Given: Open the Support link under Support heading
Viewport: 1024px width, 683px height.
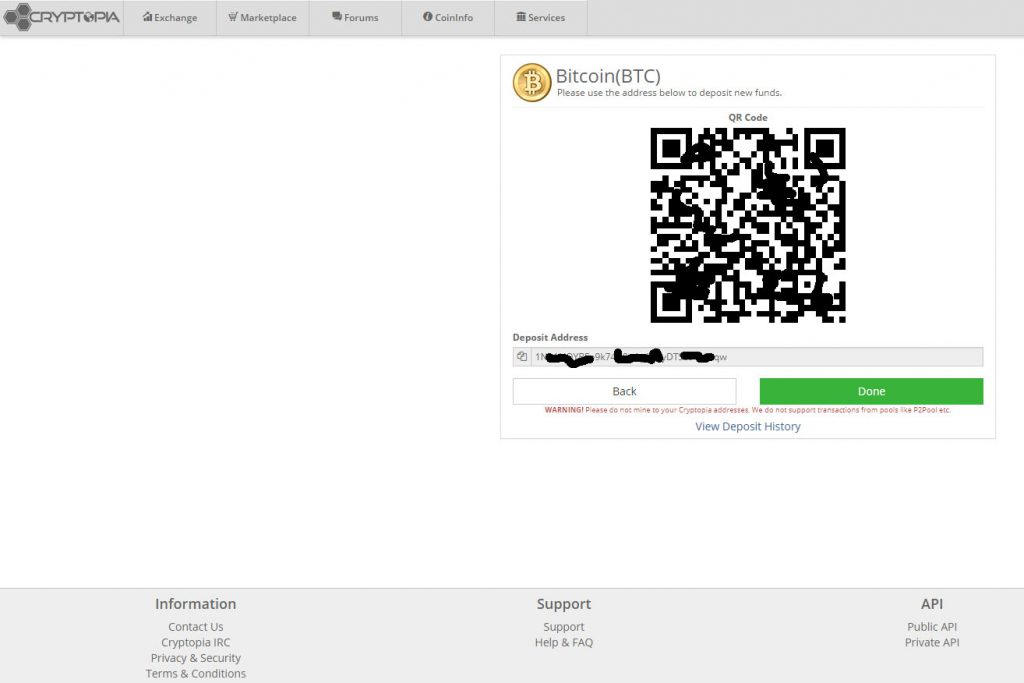Looking at the screenshot, I should (x=564, y=627).
